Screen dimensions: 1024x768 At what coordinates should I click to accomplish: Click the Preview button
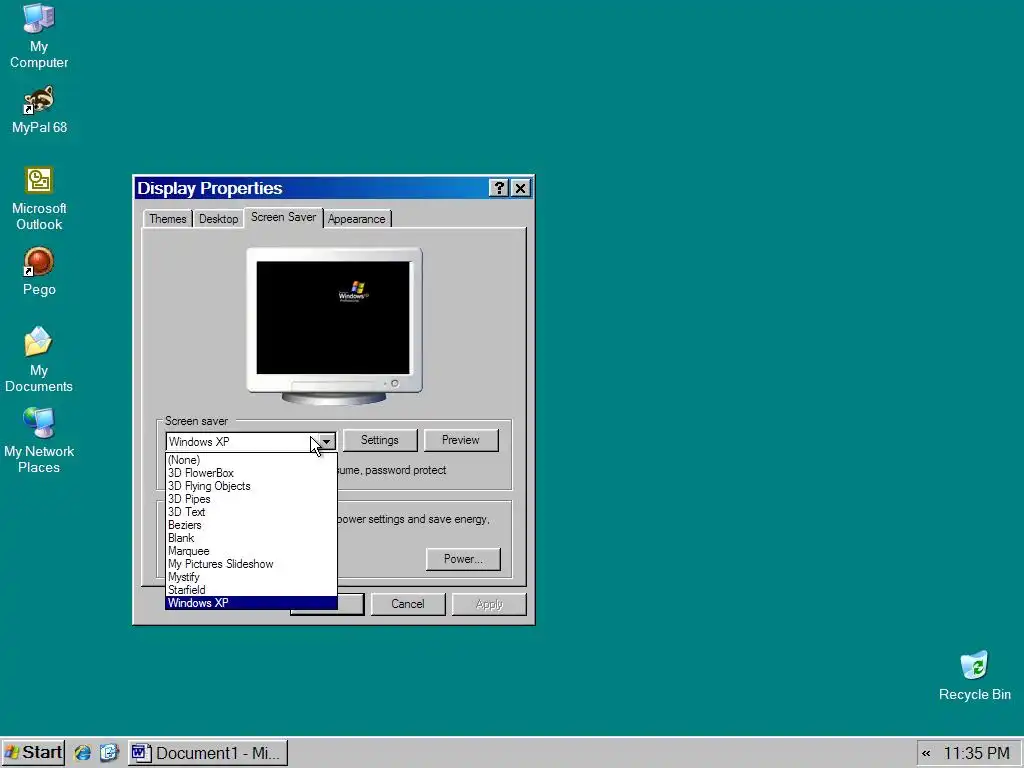461,440
